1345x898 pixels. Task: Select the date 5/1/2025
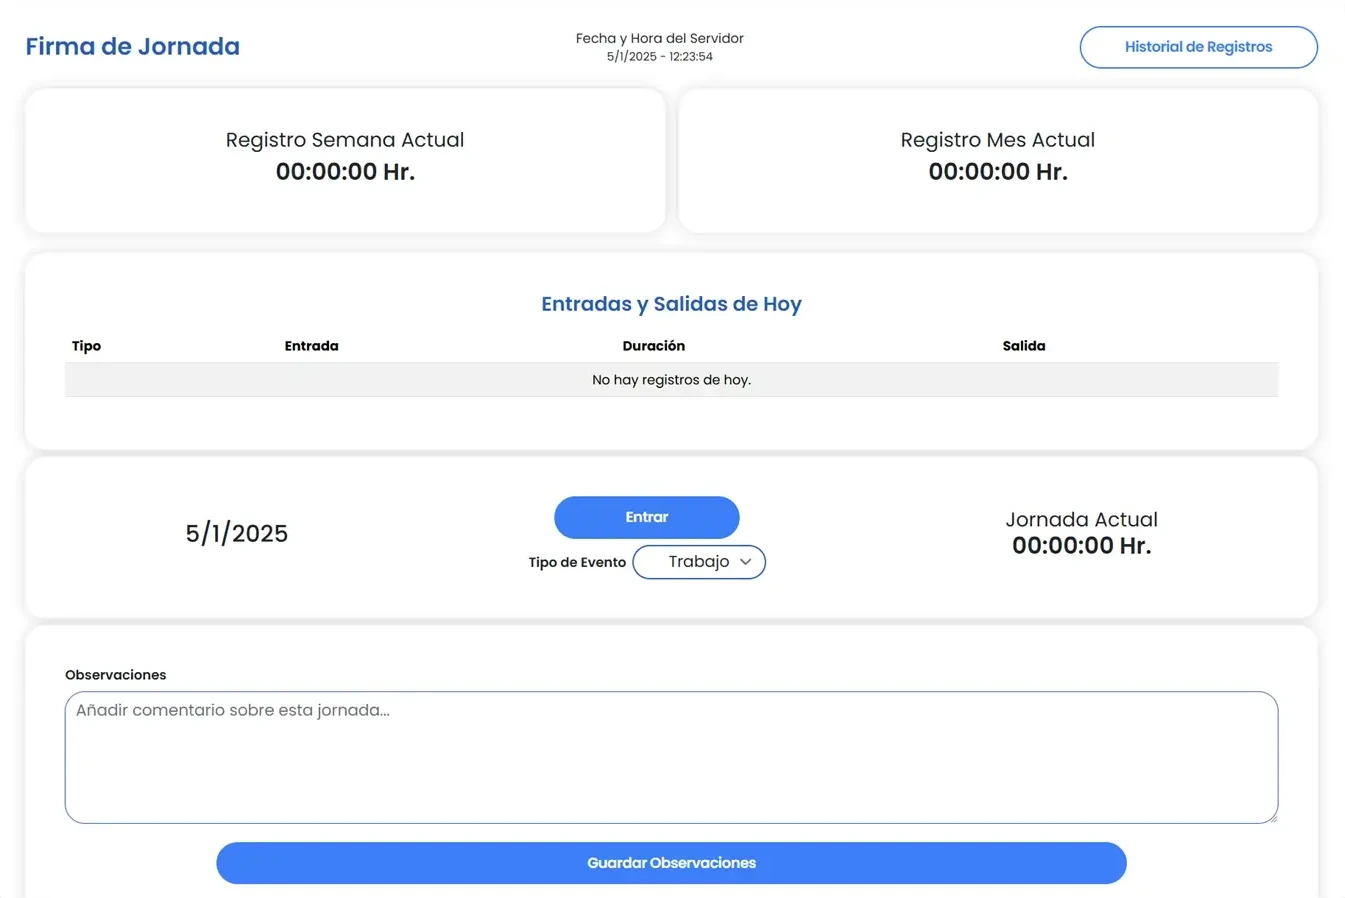click(236, 533)
